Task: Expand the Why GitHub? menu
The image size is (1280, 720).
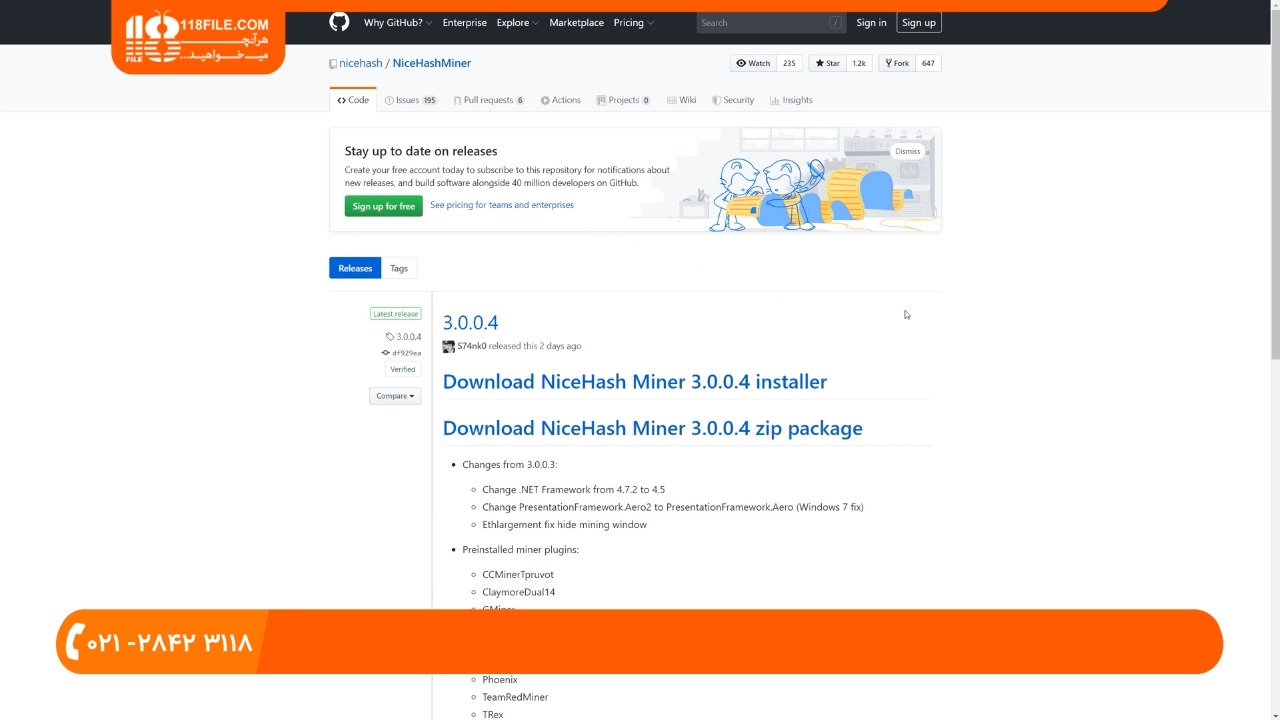Action: point(398,22)
